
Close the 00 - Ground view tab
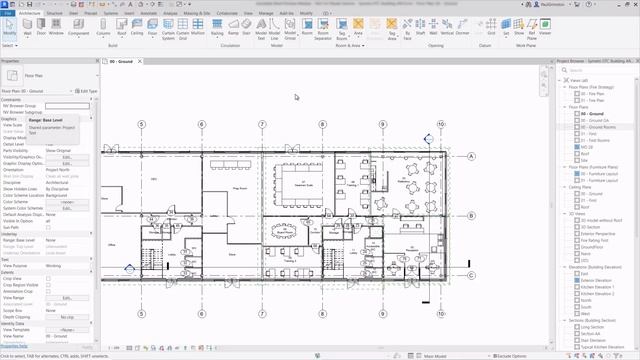tap(140, 61)
